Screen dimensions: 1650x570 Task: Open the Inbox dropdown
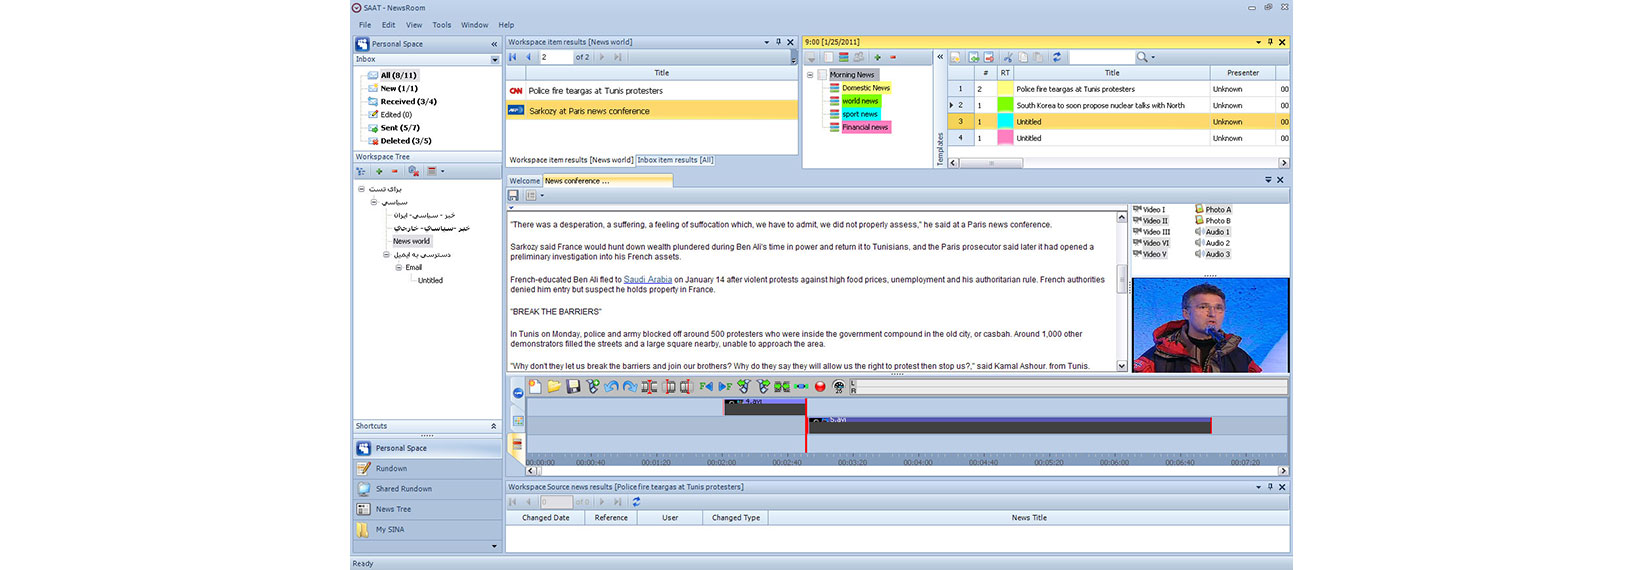click(x=494, y=60)
